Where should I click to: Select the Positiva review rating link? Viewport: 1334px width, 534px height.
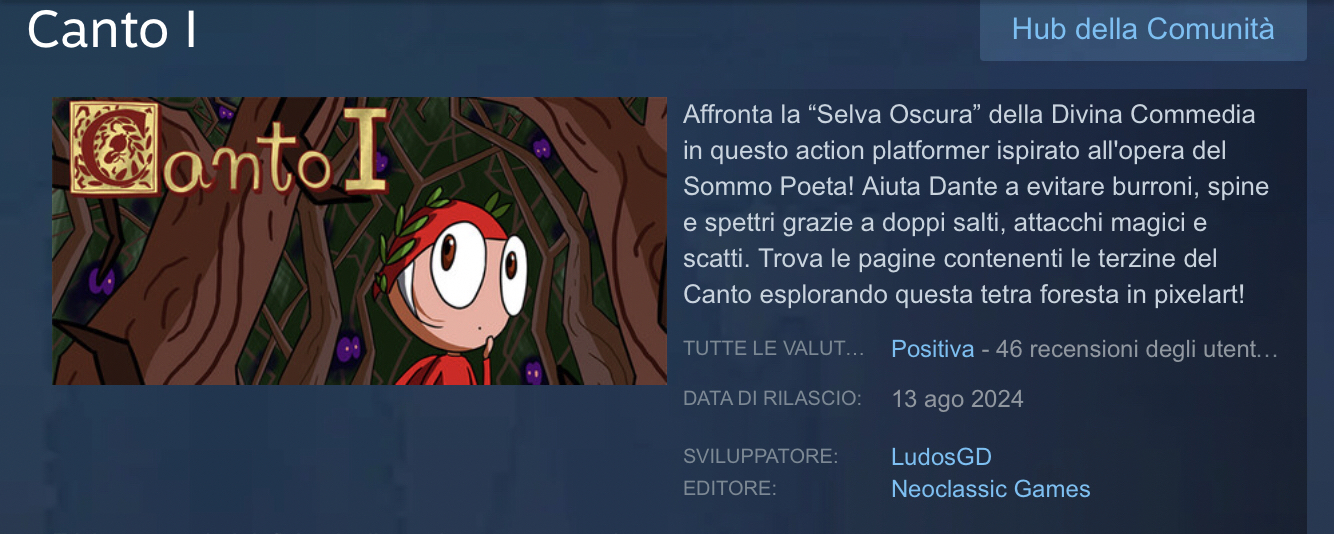932,349
